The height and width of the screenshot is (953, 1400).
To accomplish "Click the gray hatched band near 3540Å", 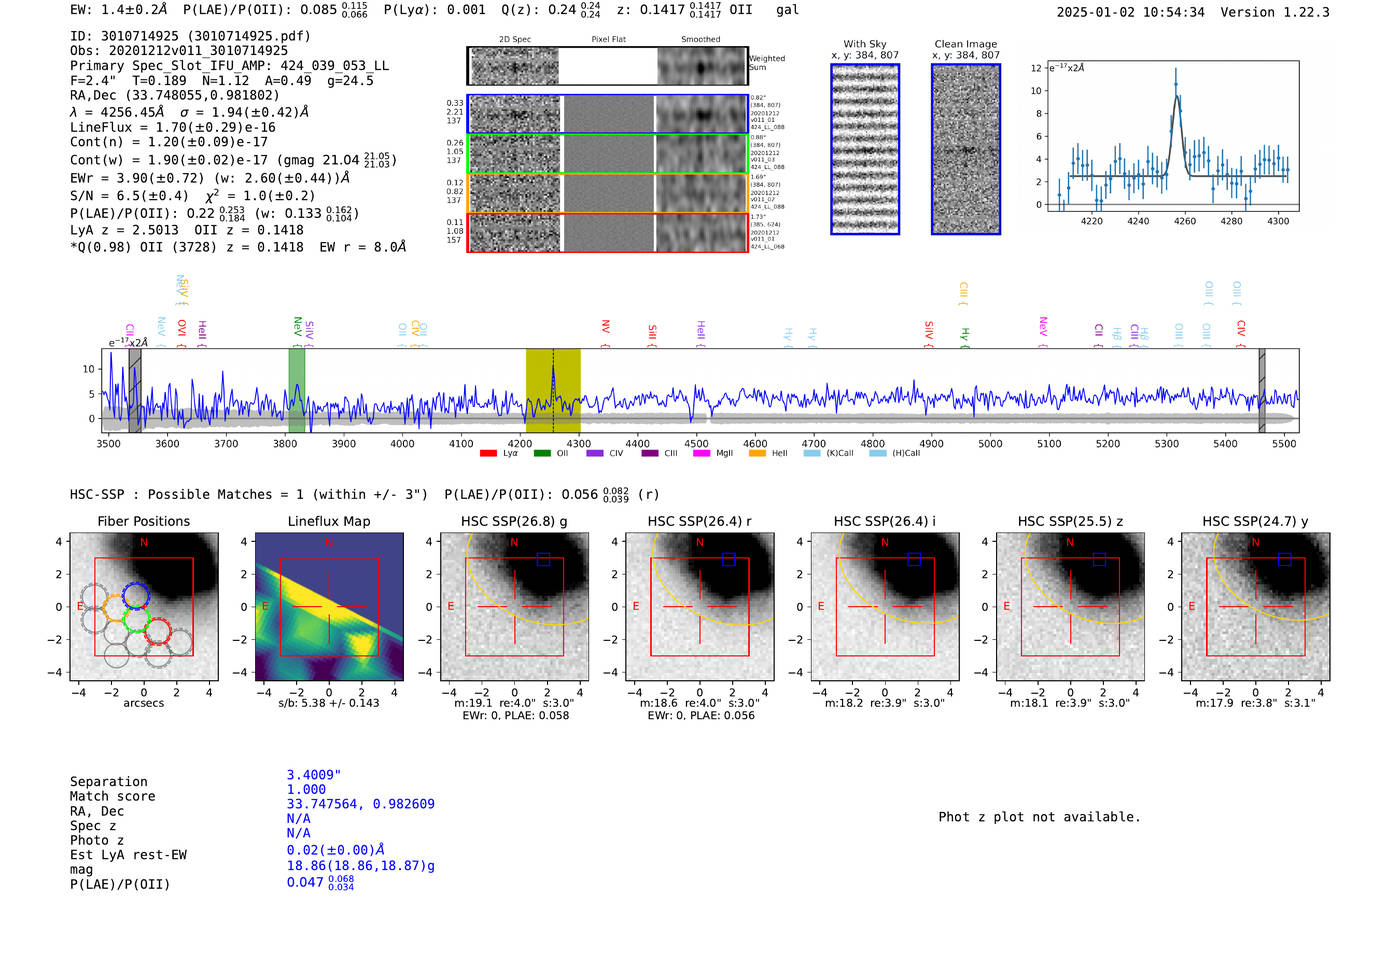I will 135,391.
